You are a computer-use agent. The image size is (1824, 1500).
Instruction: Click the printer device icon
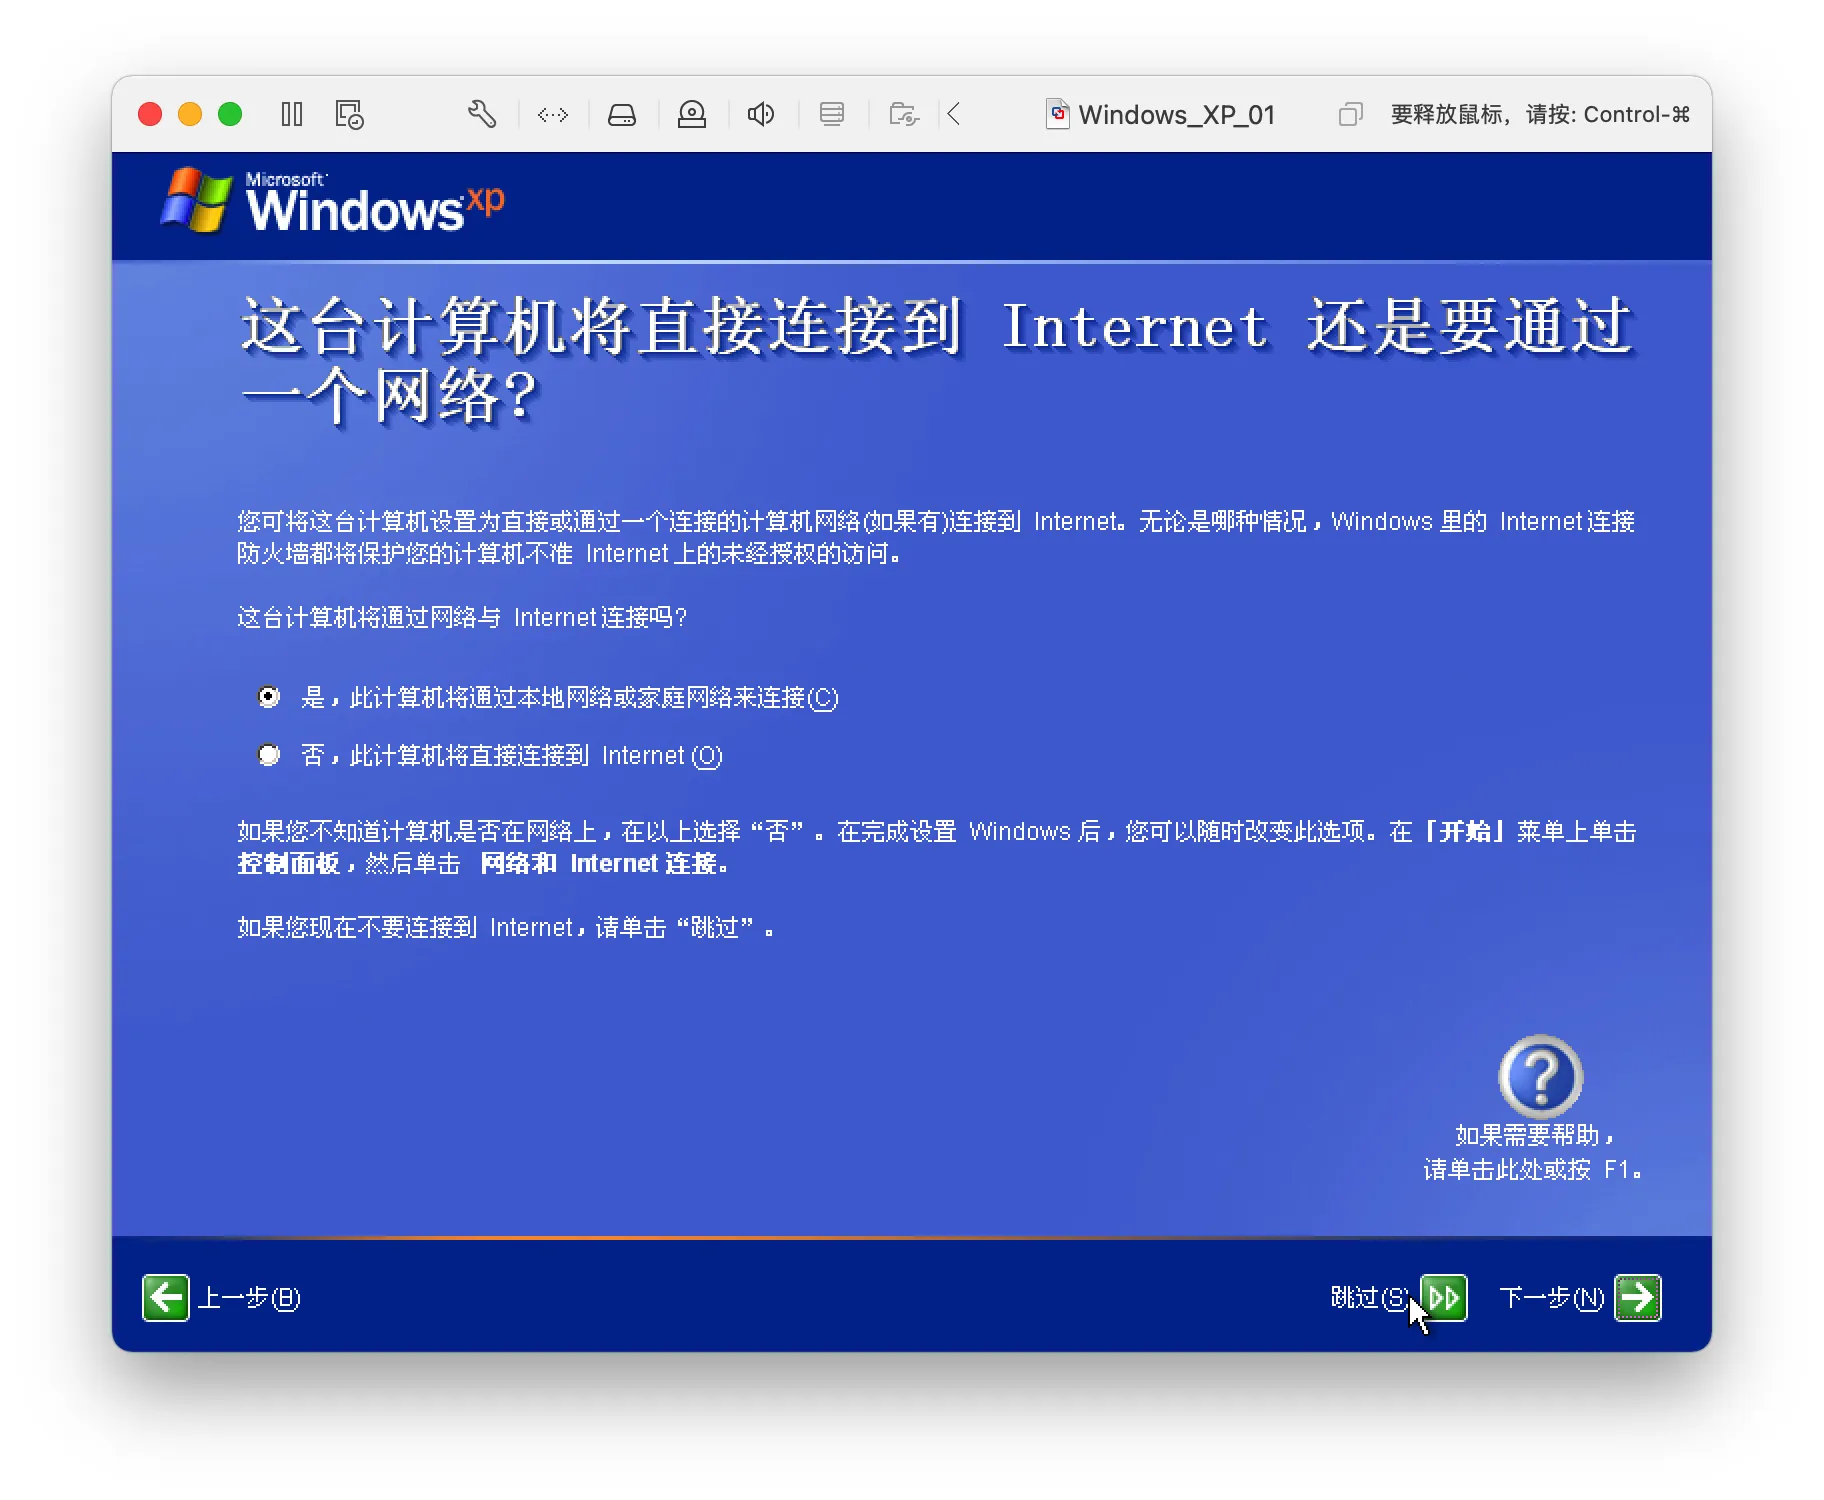832,114
